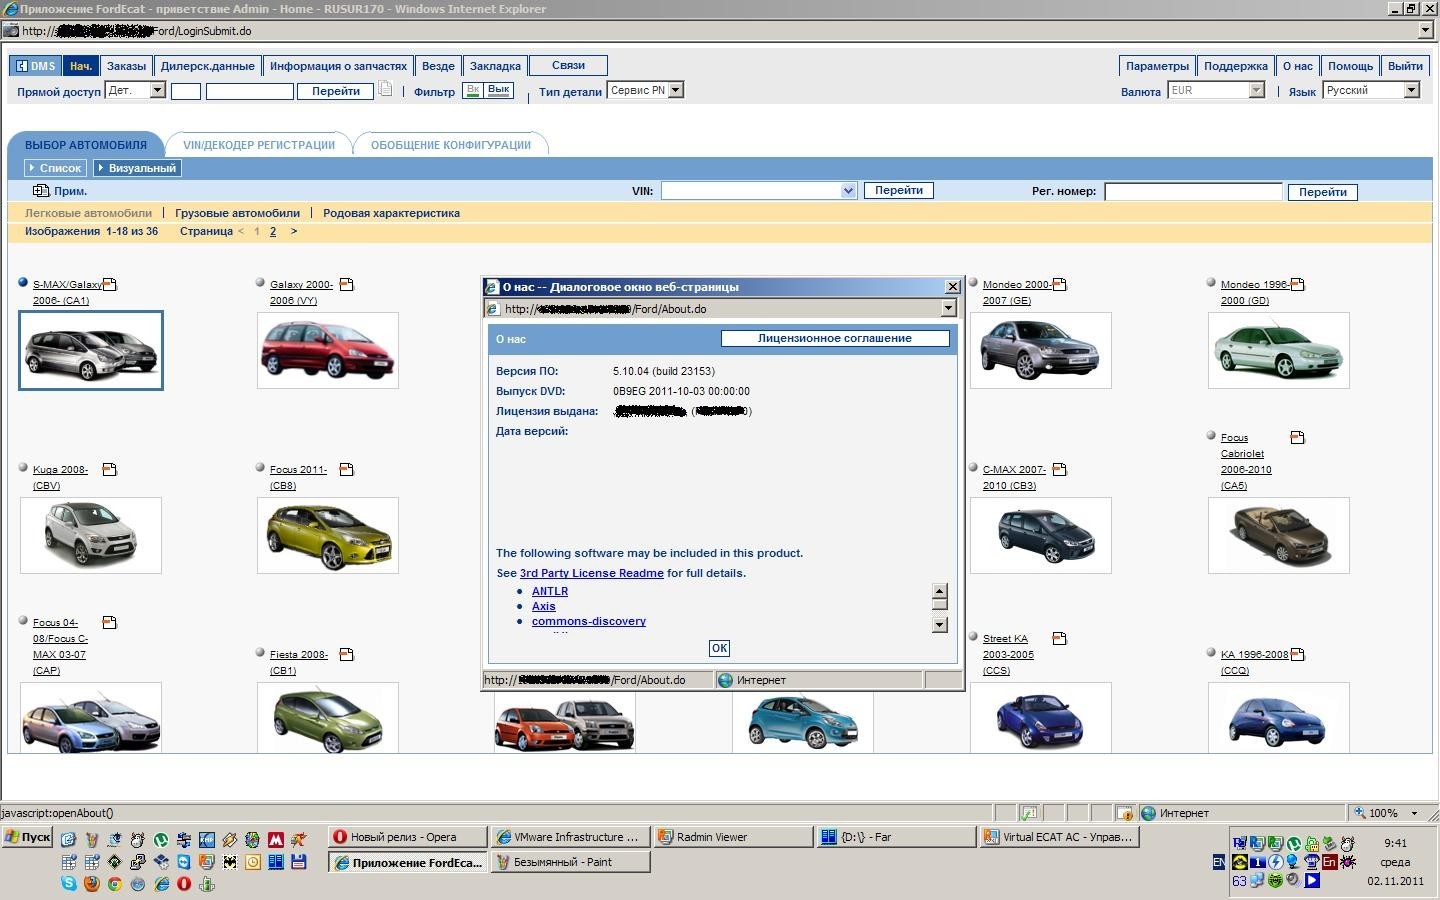
Task: Select the Kuga 2008- car thumbnail
Action: coord(91,535)
